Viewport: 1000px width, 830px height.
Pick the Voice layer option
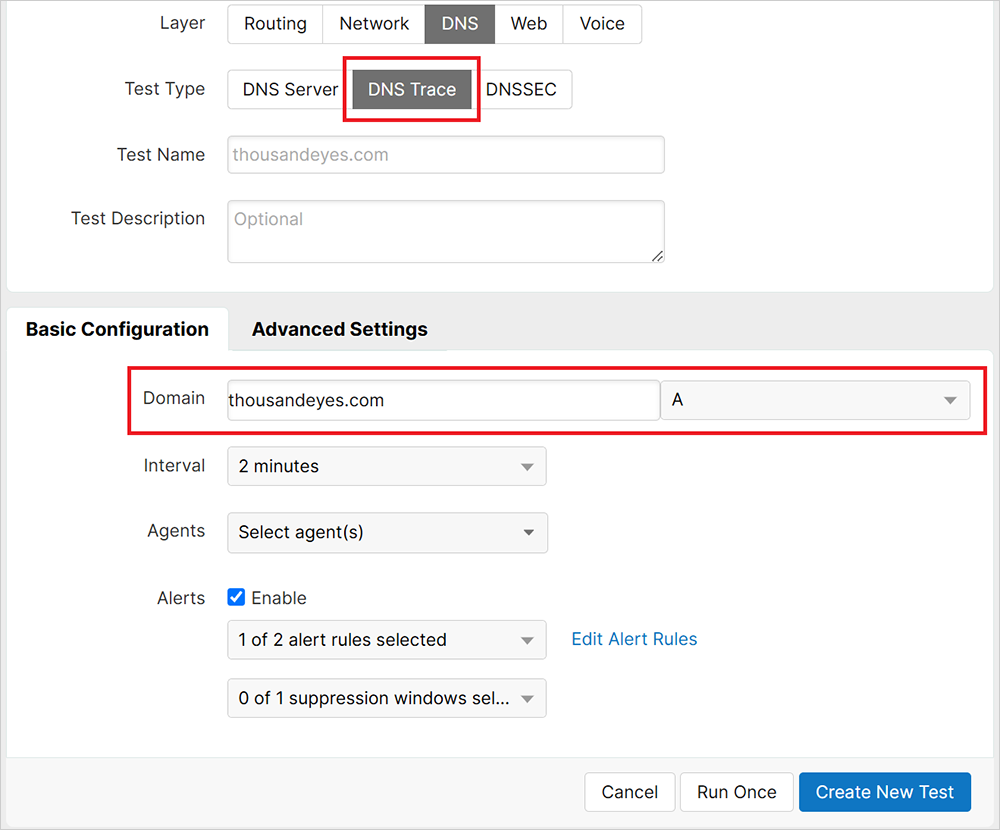(602, 24)
